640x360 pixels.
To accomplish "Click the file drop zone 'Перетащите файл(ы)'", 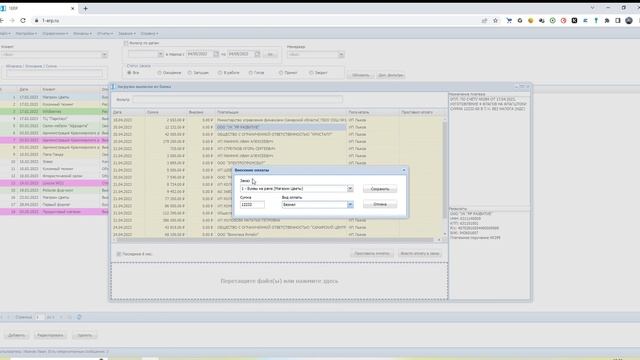I will tap(279, 281).
